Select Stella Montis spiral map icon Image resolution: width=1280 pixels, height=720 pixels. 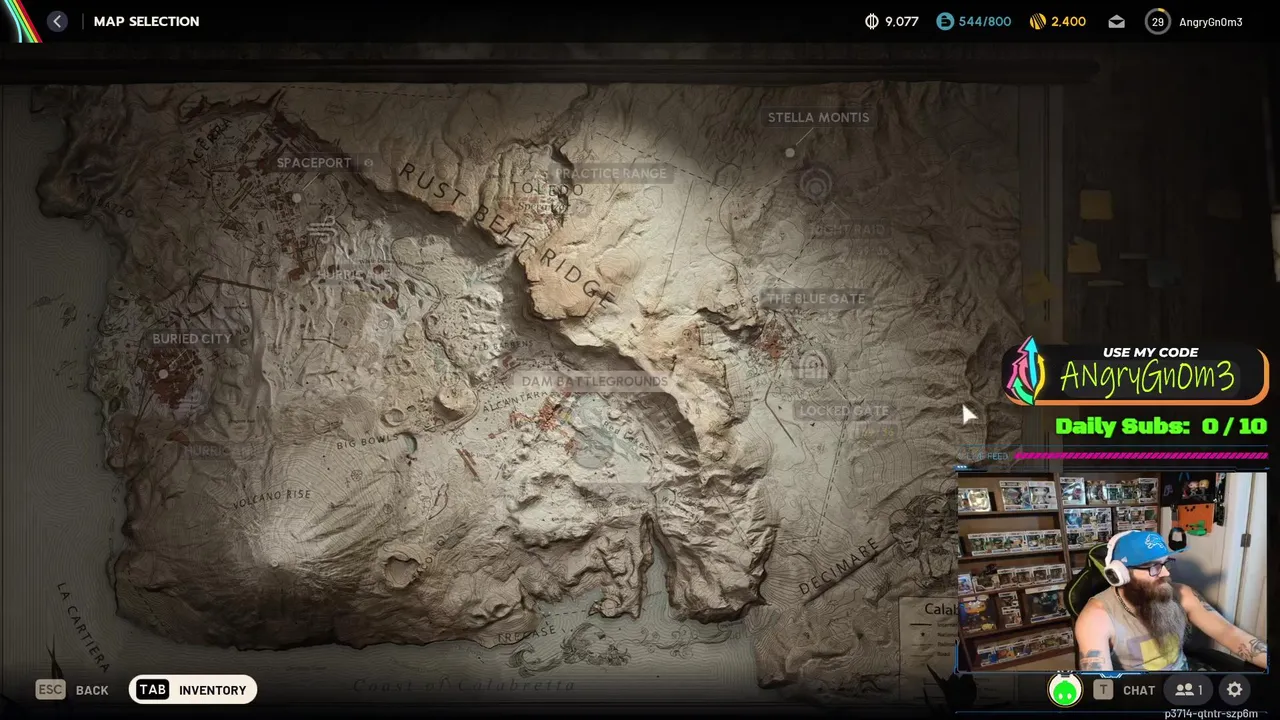(x=816, y=186)
